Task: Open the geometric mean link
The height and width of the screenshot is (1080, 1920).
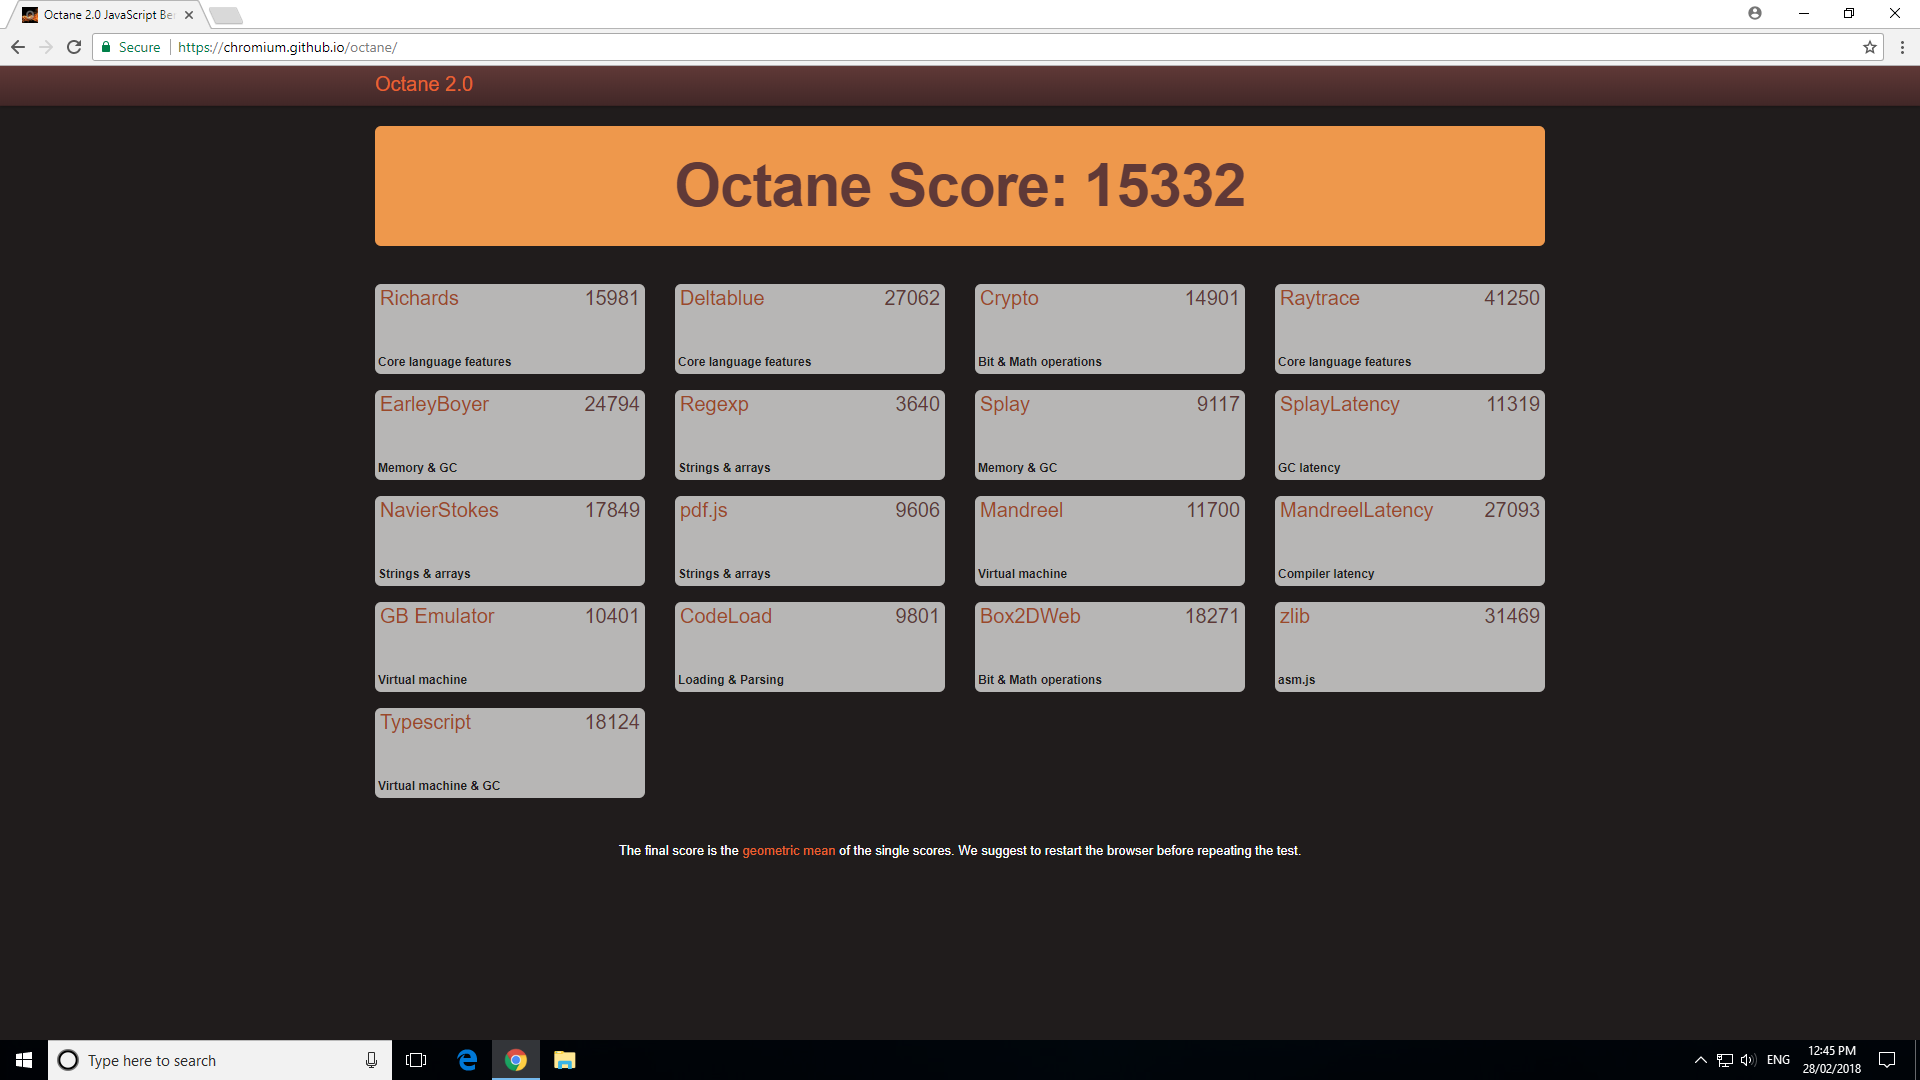Action: [x=788, y=851]
